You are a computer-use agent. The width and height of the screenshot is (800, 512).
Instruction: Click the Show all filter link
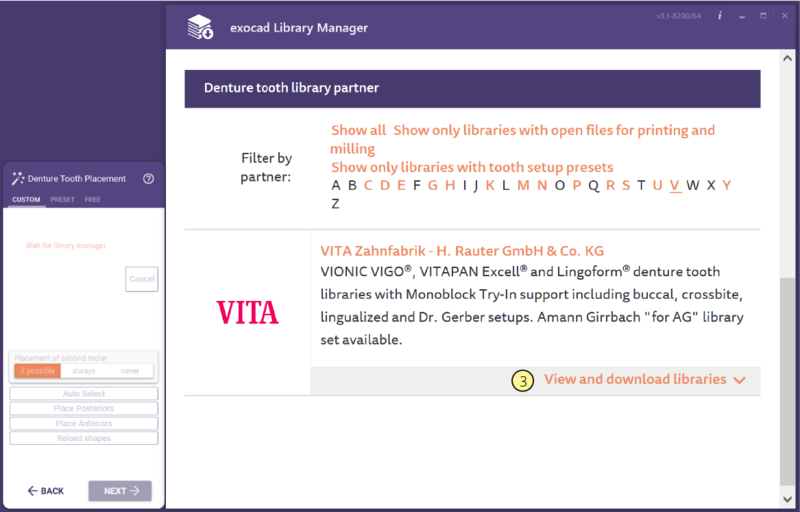pyautogui.click(x=359, y=131)
